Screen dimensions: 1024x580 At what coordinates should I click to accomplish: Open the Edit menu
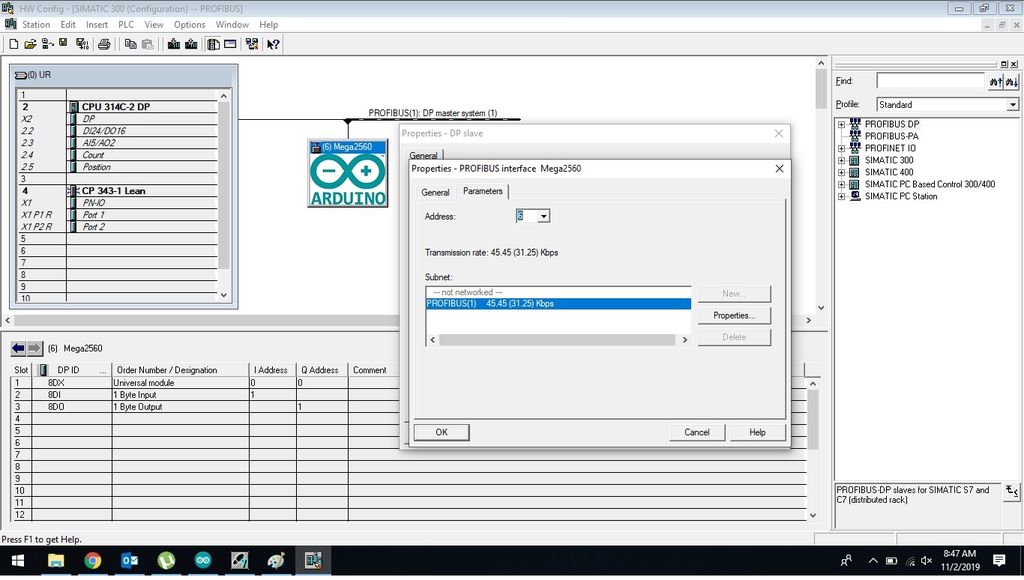click(68, 25)
